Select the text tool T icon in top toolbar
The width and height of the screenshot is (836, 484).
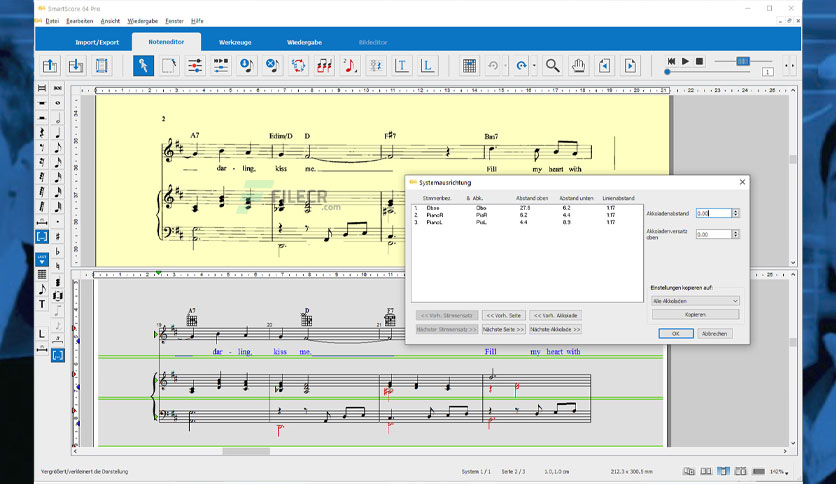click(x=401, y=66)
